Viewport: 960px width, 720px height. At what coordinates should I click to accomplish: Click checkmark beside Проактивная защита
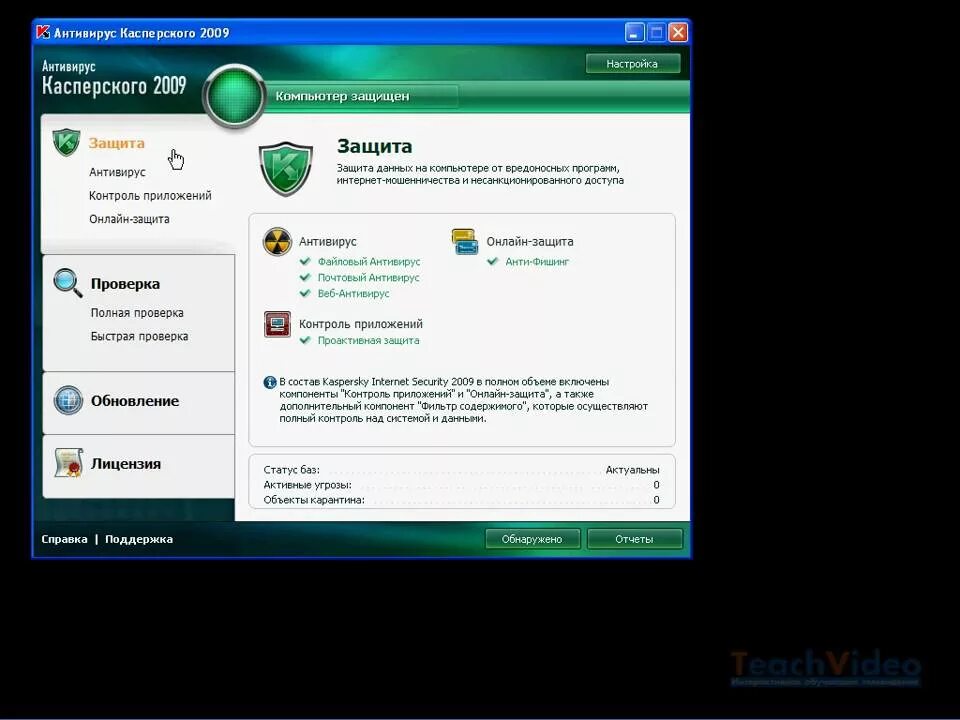coord(305,340)
